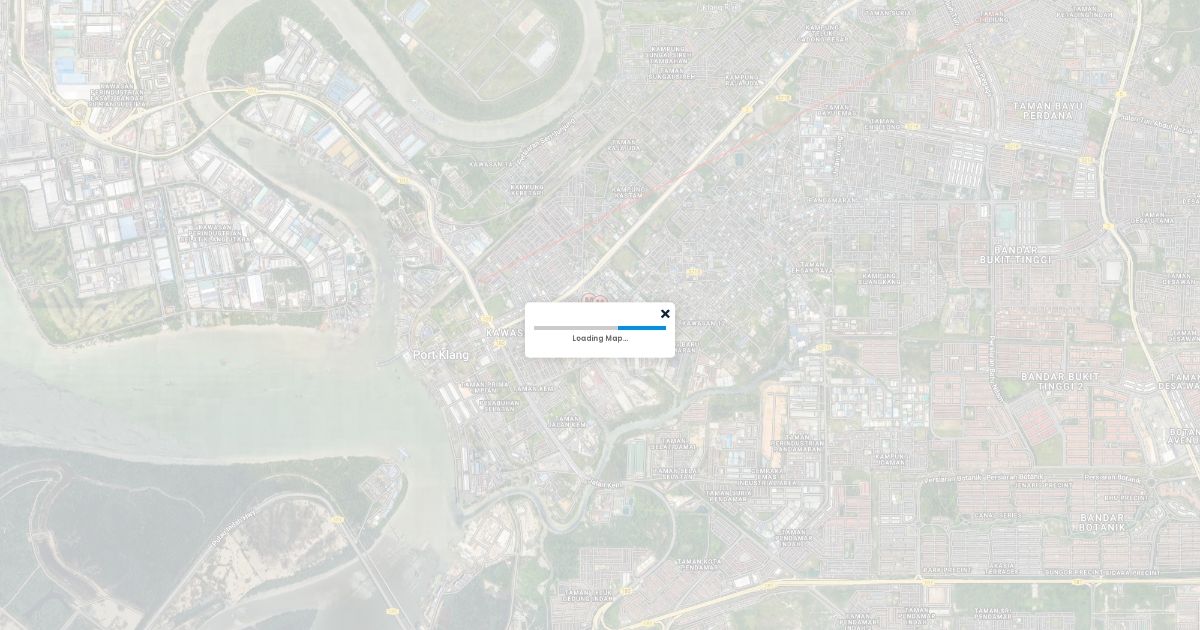Click the "Loading Map..." status text
Screen dimensions: 1200x630
[600, 338]
